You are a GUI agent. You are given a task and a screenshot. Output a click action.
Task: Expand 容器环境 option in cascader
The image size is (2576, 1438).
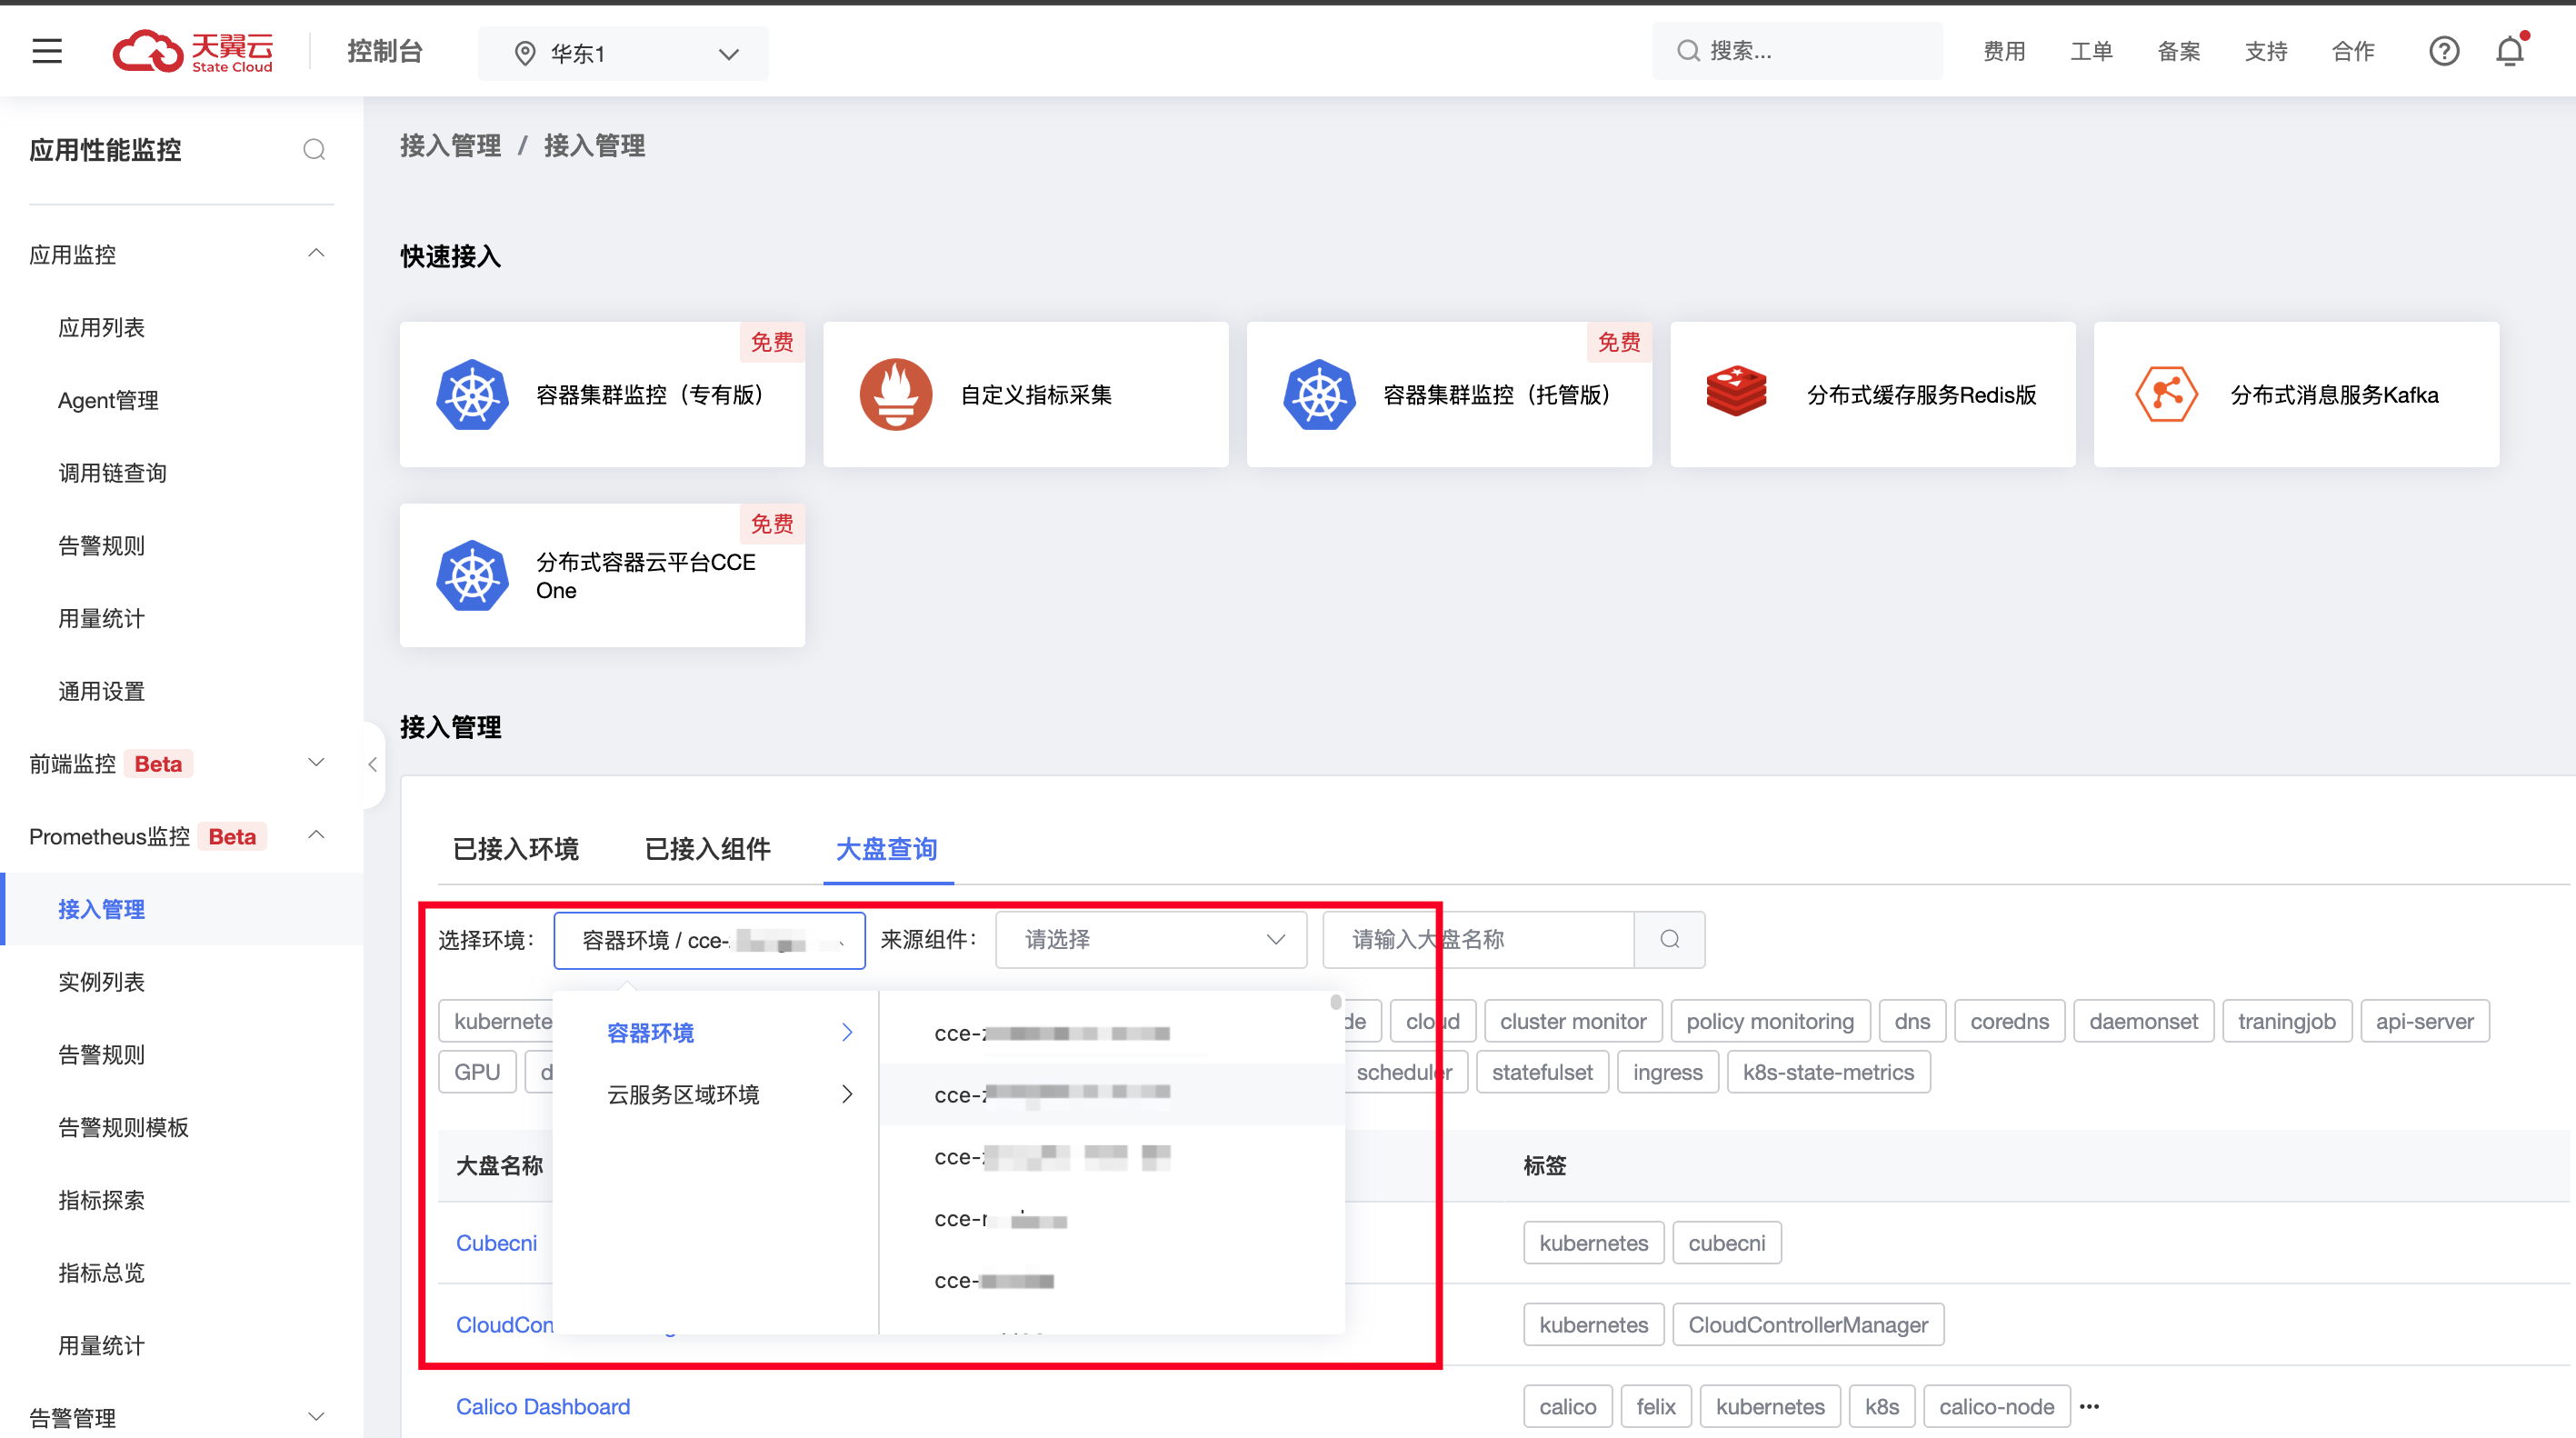[716, 1032]
